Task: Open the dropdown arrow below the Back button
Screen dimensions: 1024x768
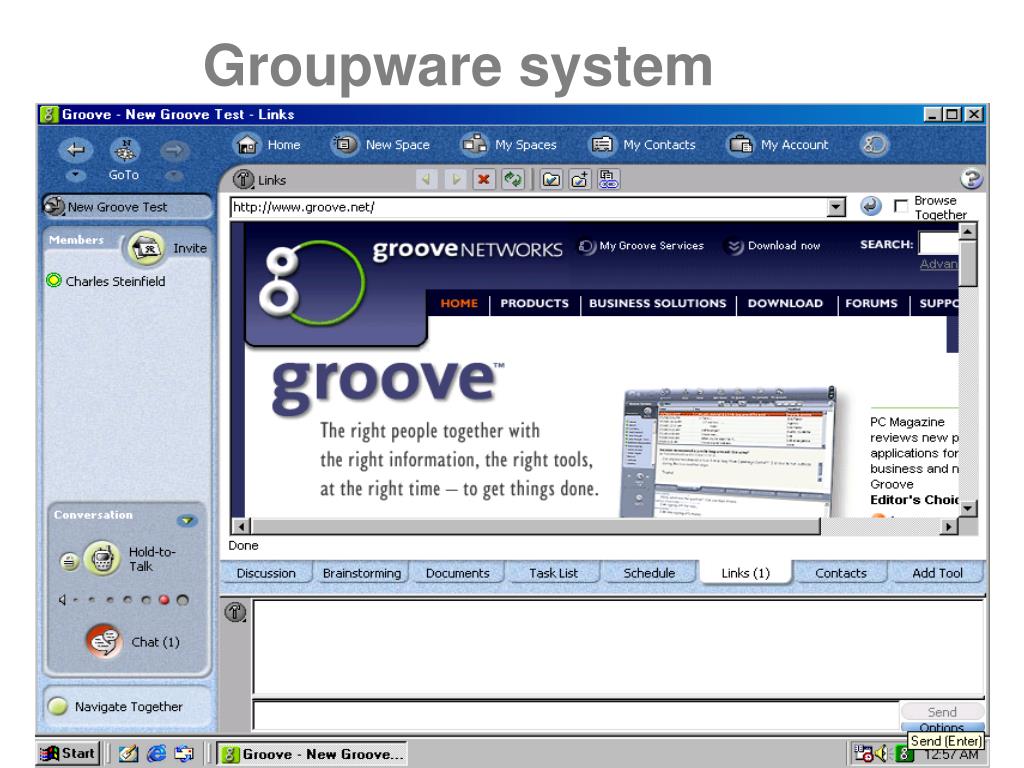Action: coord(75,174)
